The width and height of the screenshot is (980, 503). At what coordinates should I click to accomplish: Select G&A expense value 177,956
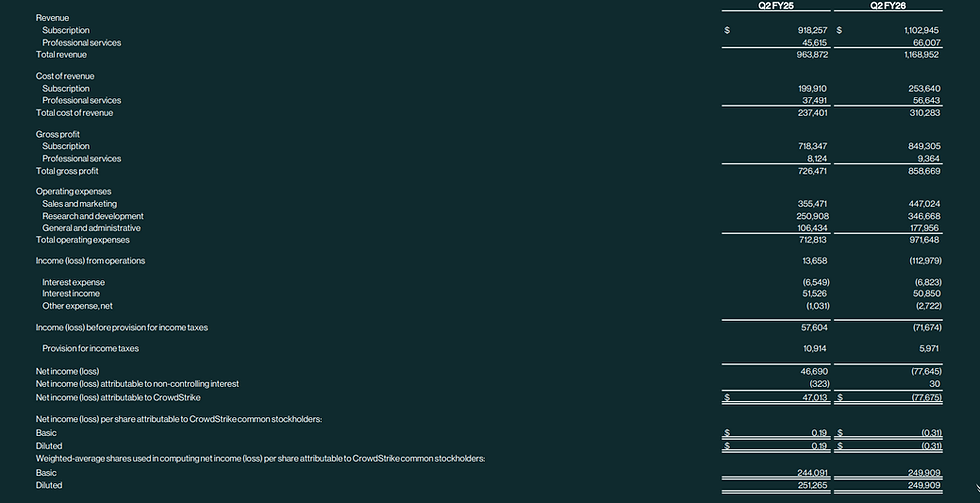pos(926,228)
